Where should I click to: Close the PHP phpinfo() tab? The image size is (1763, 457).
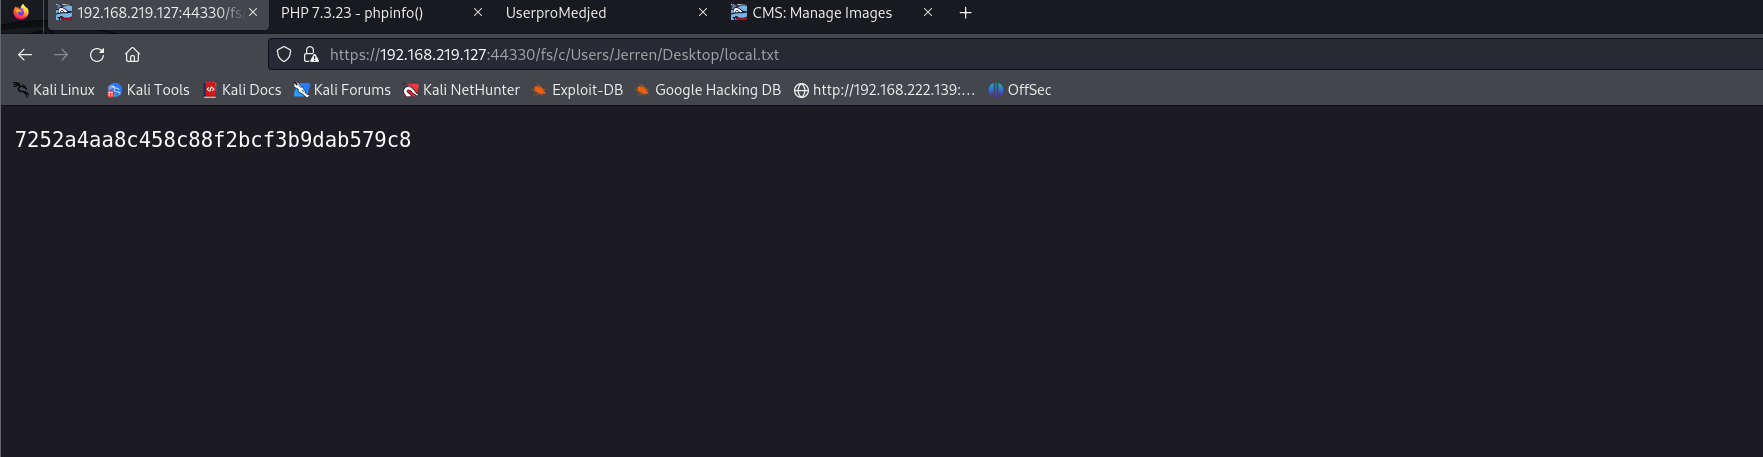pos(478,13)
